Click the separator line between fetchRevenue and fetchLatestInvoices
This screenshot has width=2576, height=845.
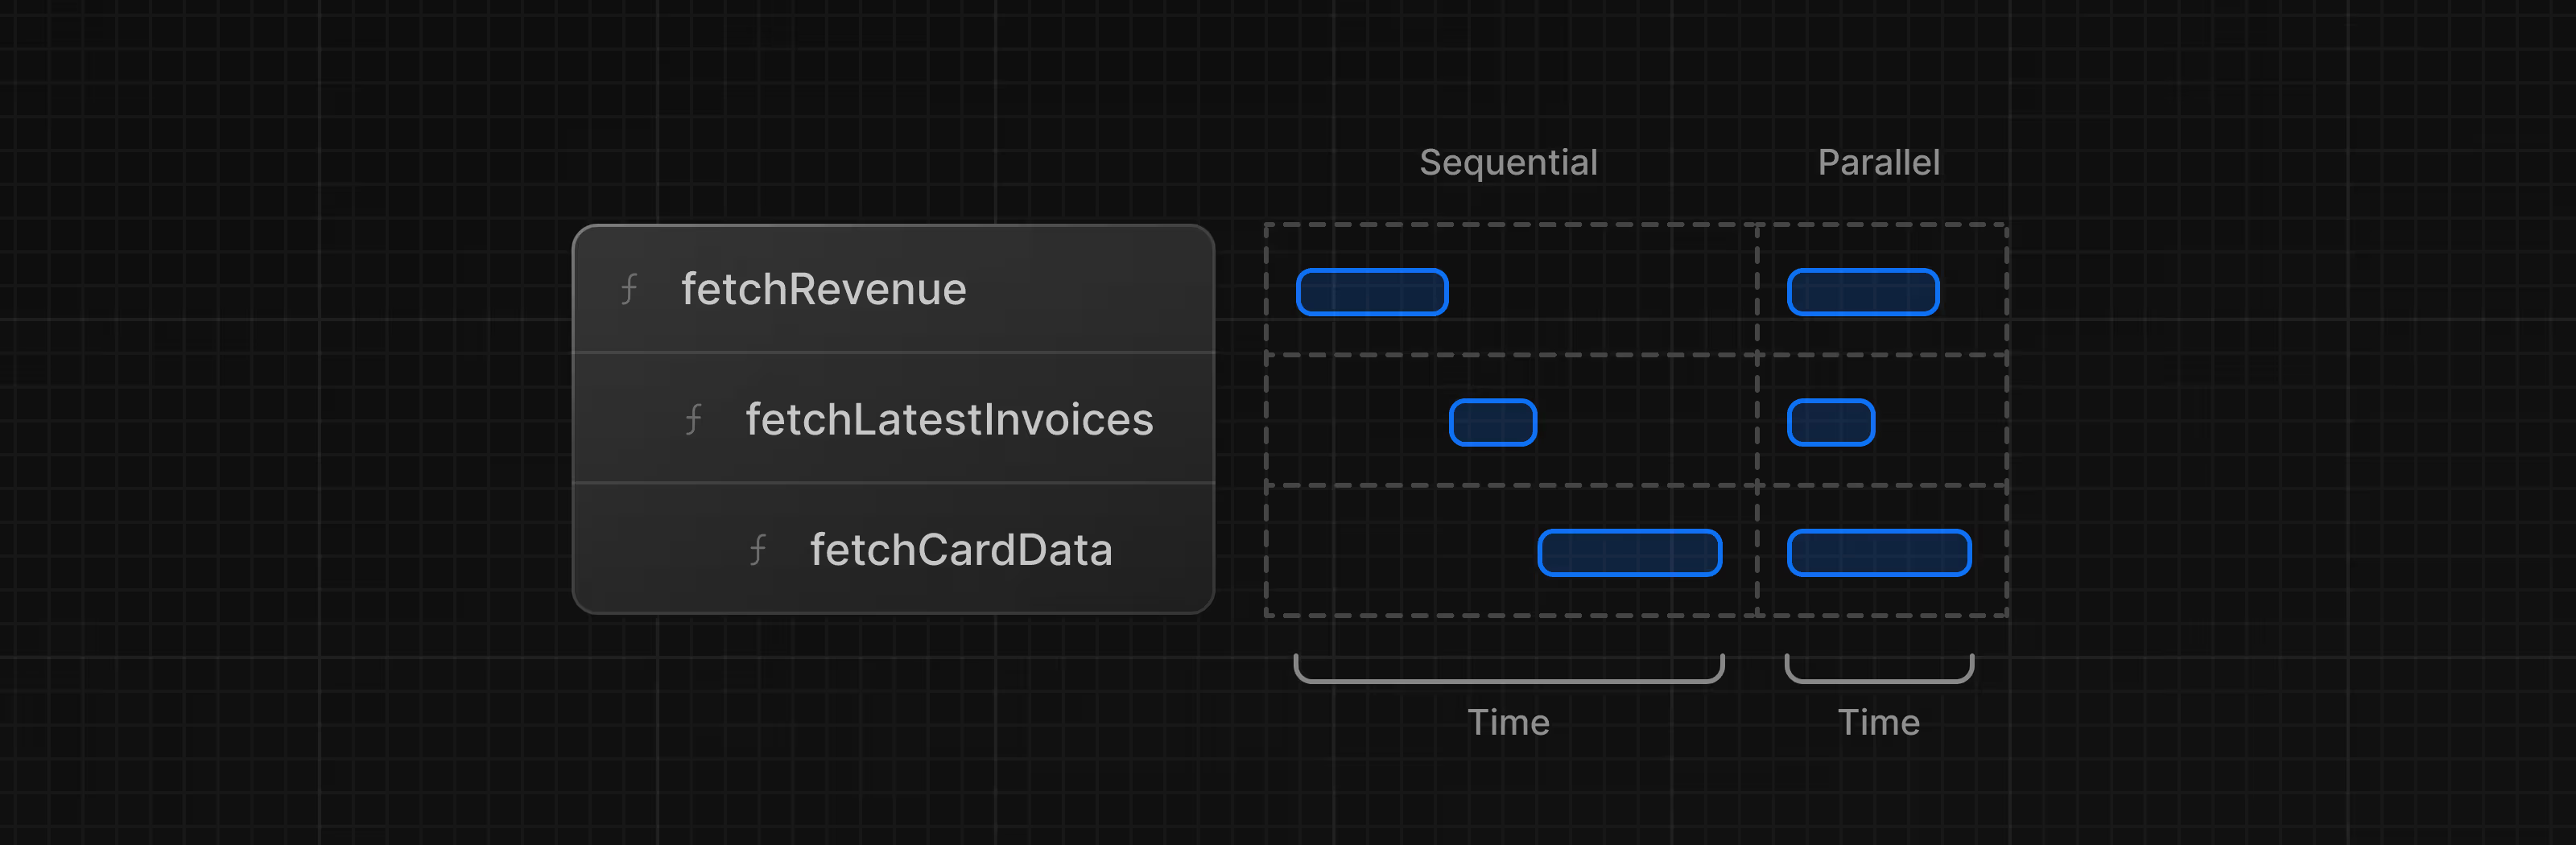tap(893, 352)
